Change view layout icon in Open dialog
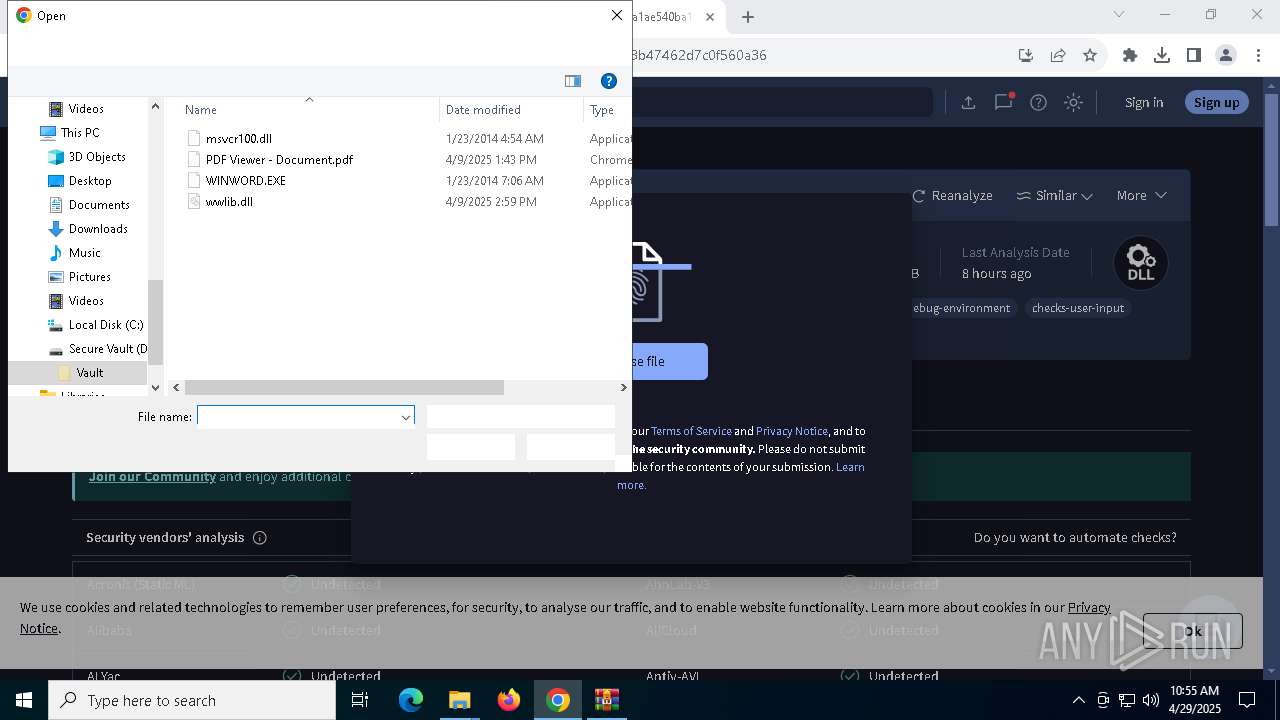1280x720 pixels. click(573, 81)
